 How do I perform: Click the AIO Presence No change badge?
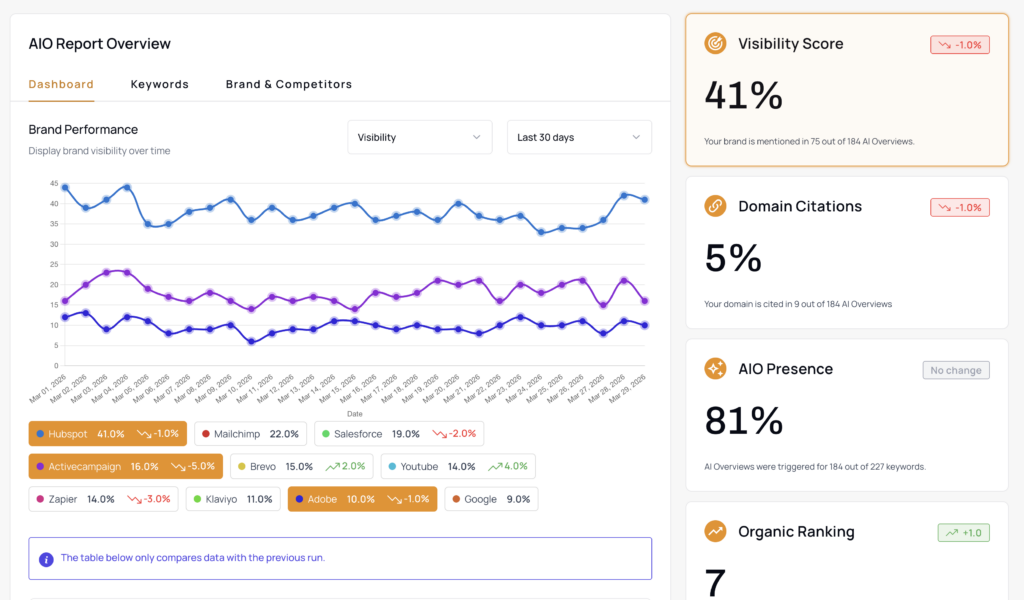click(x=955, y=370)
